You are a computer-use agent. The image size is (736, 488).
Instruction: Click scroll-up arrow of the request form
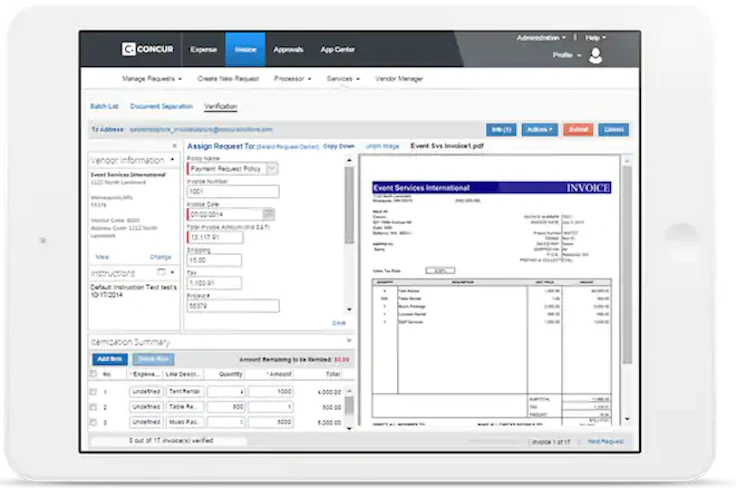tap(349, 160)
